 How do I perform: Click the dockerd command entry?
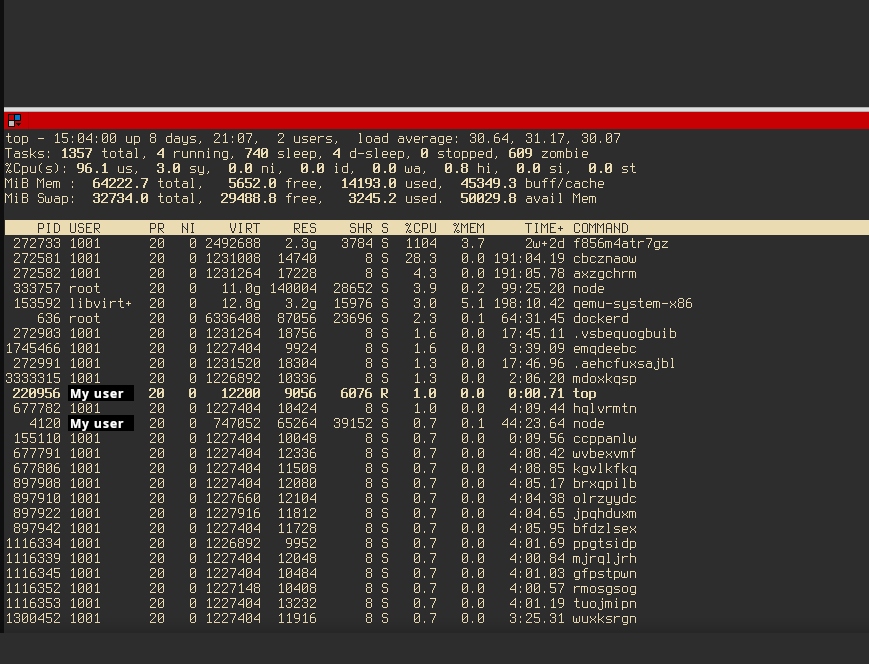601,318
